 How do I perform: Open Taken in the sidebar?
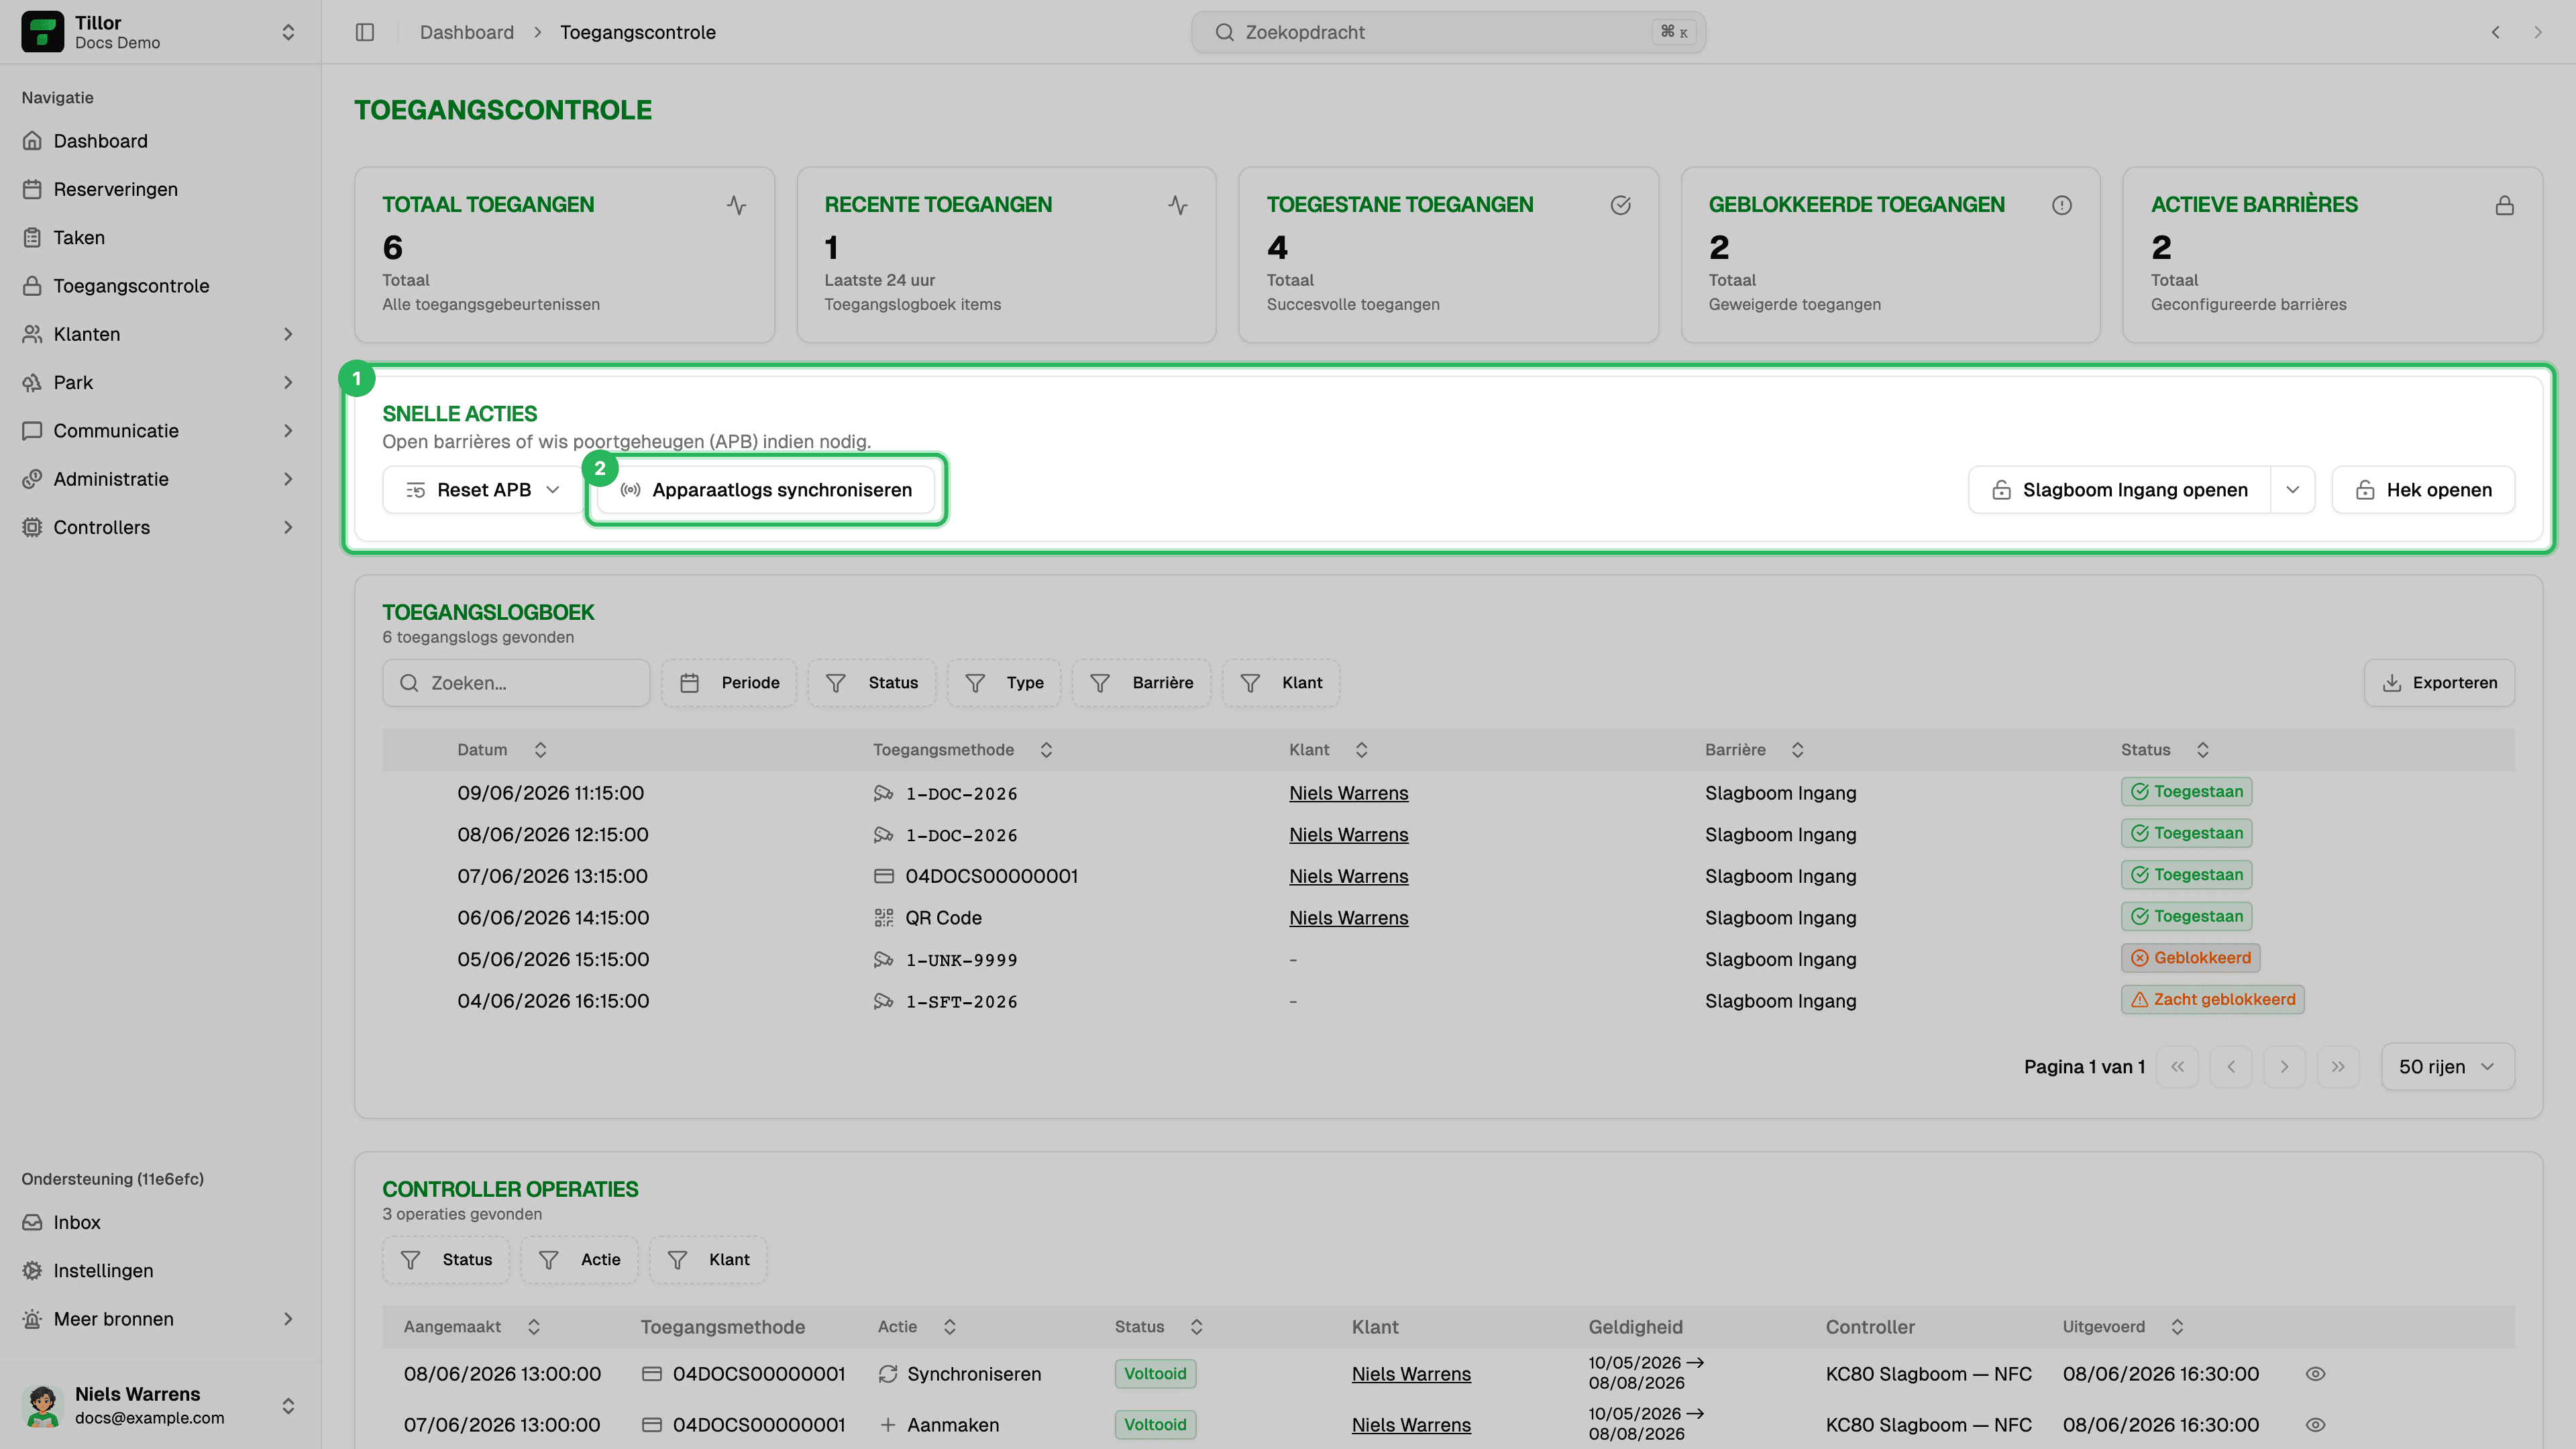coord(160,237)
